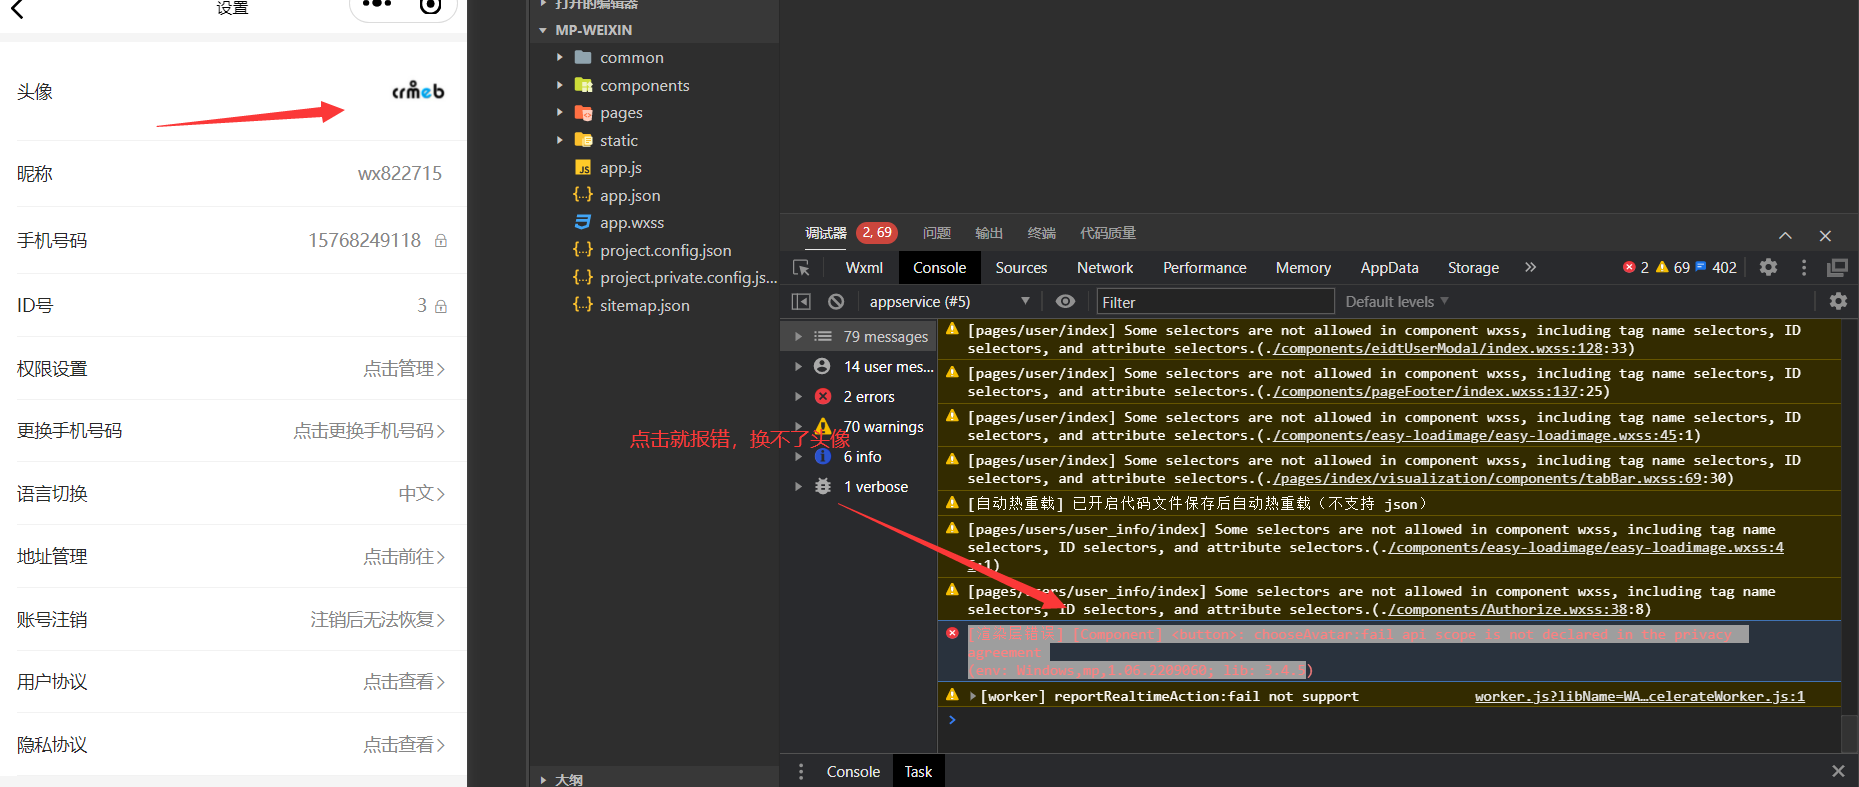The height and width of the screenshot is (787, 1859).
Task: Collapse the MP-WEIXIN project tree
Action: click(543, 30)
